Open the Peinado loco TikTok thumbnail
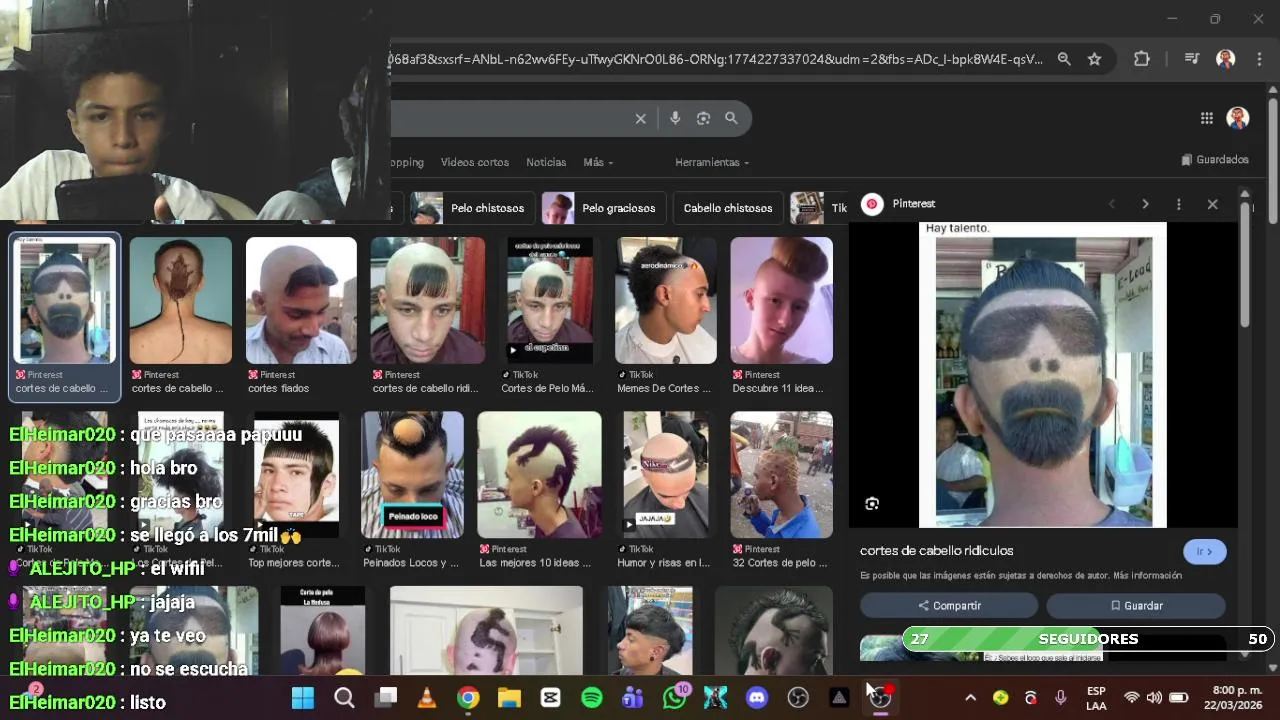This screenshot has height=720, width=1280. (412, 475)
